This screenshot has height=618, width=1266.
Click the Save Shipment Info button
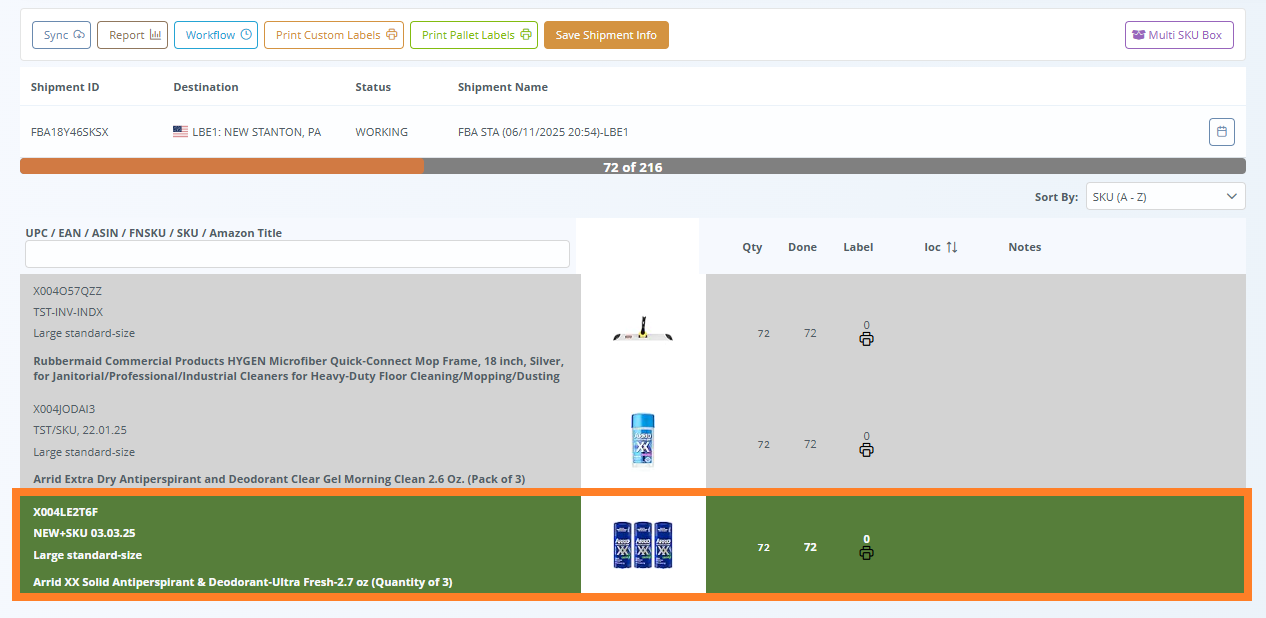pos(606,34)
